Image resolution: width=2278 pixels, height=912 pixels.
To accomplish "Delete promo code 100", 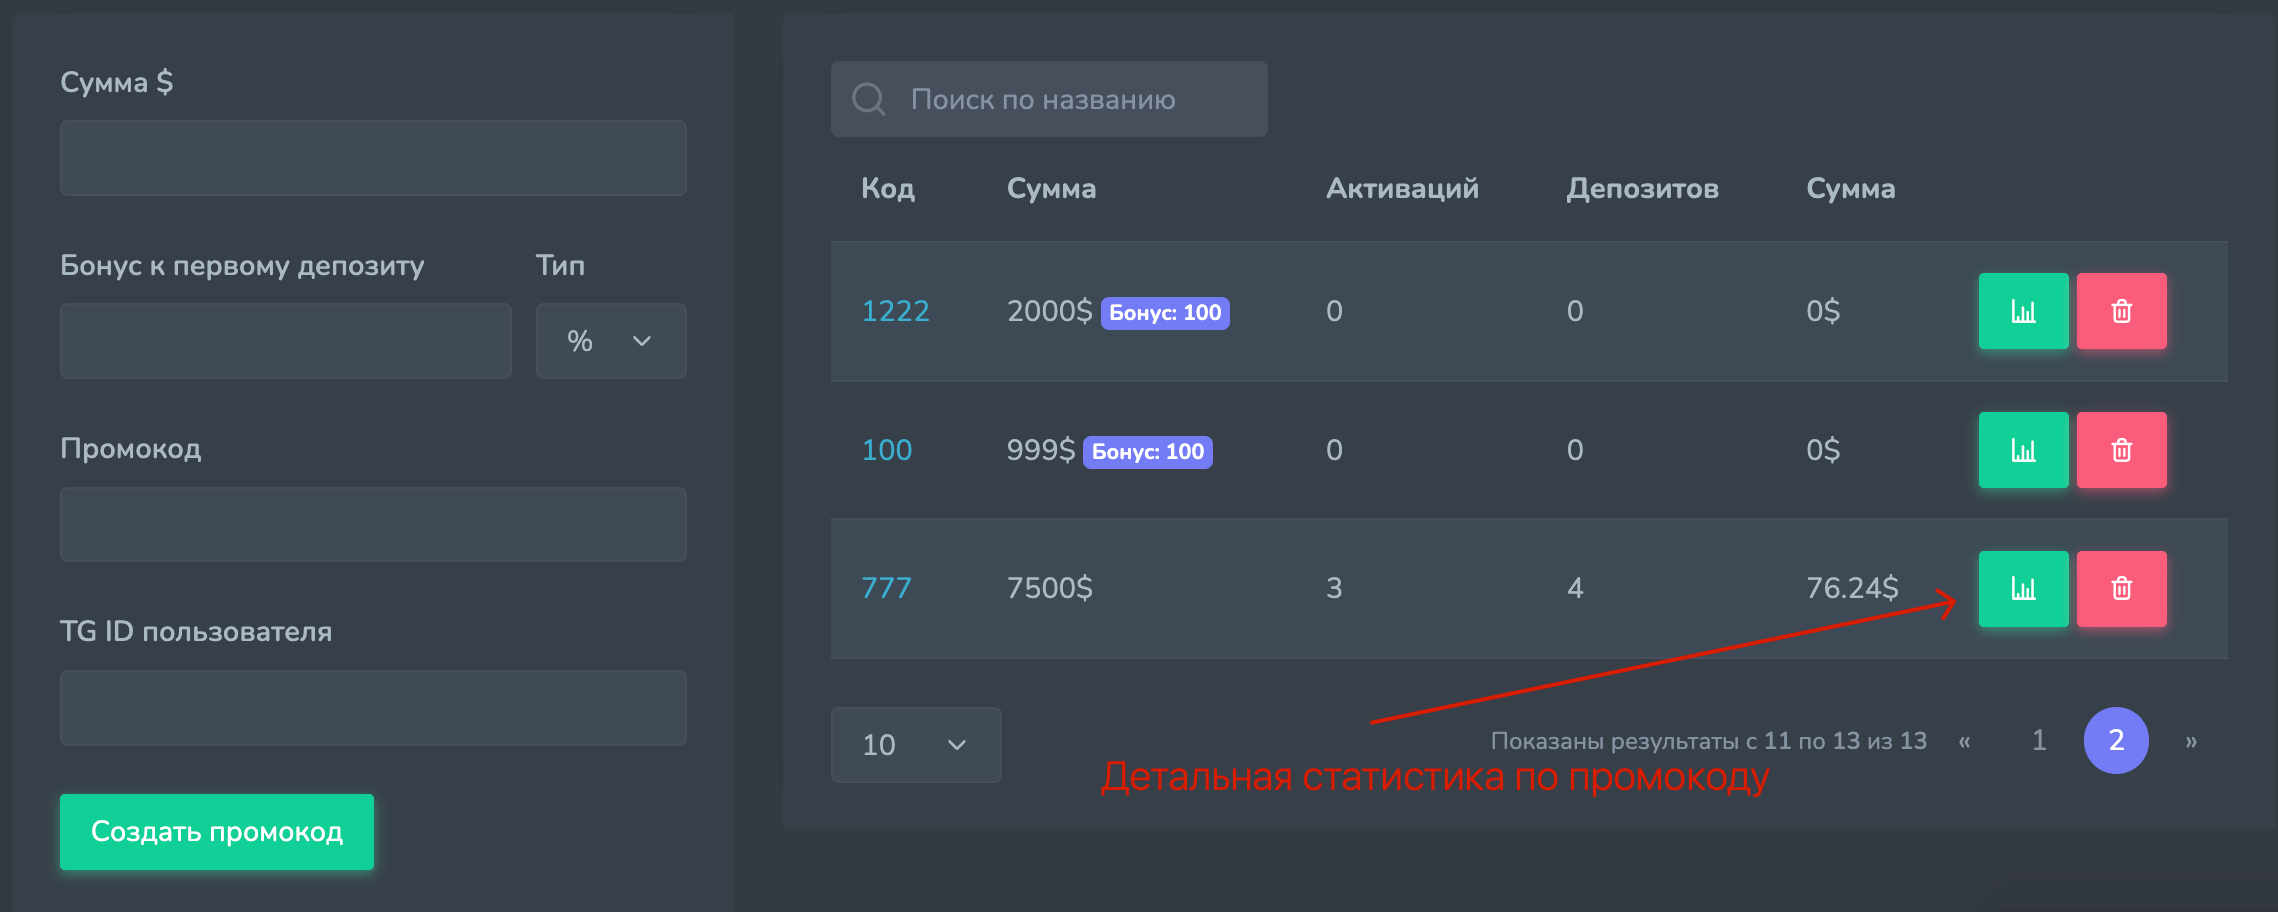I will click(x=2121, y=450).
